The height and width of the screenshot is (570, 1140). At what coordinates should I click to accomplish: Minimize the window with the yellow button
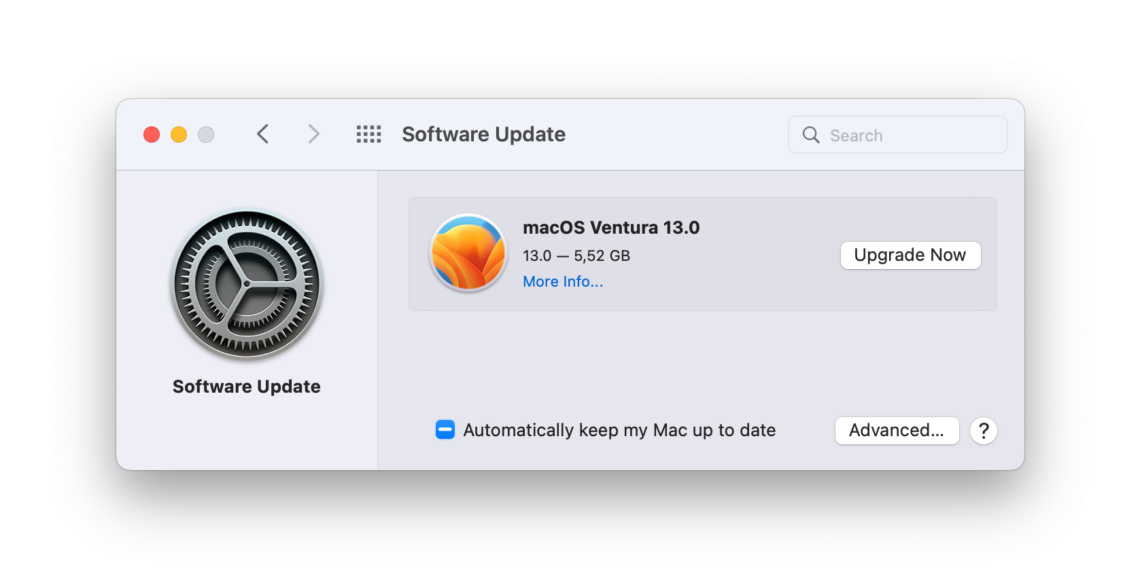(179, 134)
